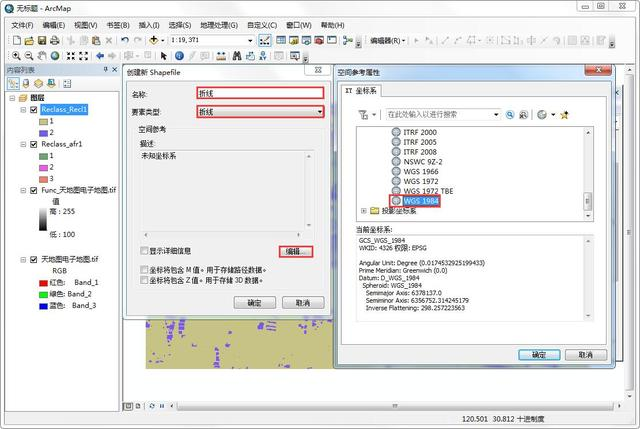
Task: Click the Fixed Zoom In arrows icon
Action: point(71,56)
